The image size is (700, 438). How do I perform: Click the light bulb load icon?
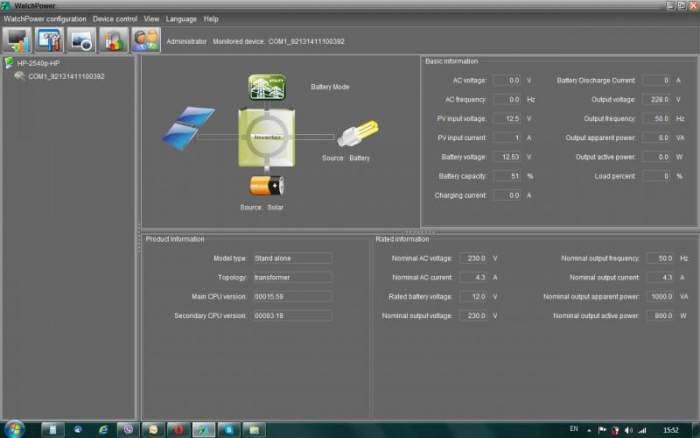(x=358, y=133)
